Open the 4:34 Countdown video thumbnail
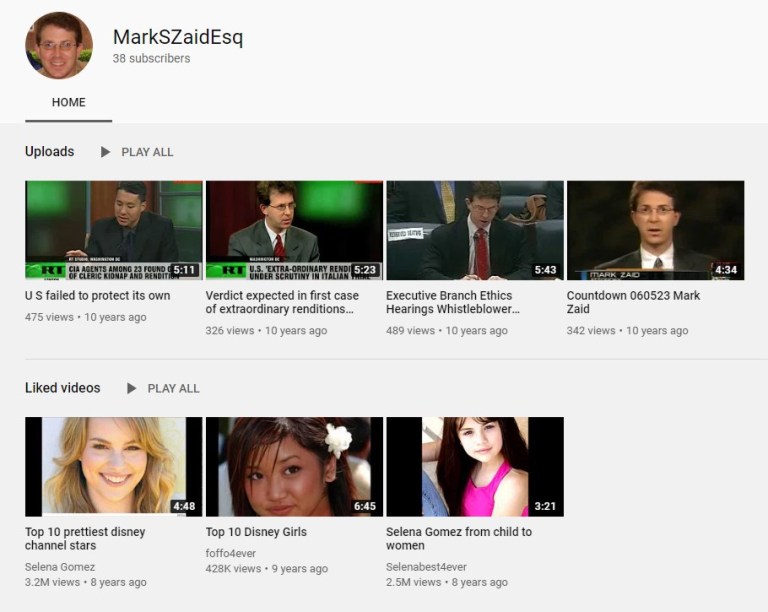The width and height of the screenshot is (768, 612). tap(655, 230)
